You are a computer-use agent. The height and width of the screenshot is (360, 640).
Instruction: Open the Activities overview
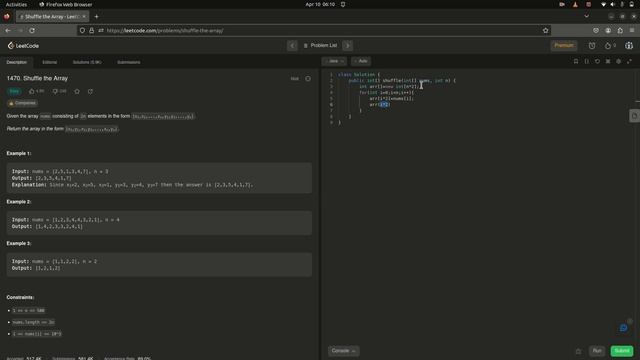click(16, 4)
